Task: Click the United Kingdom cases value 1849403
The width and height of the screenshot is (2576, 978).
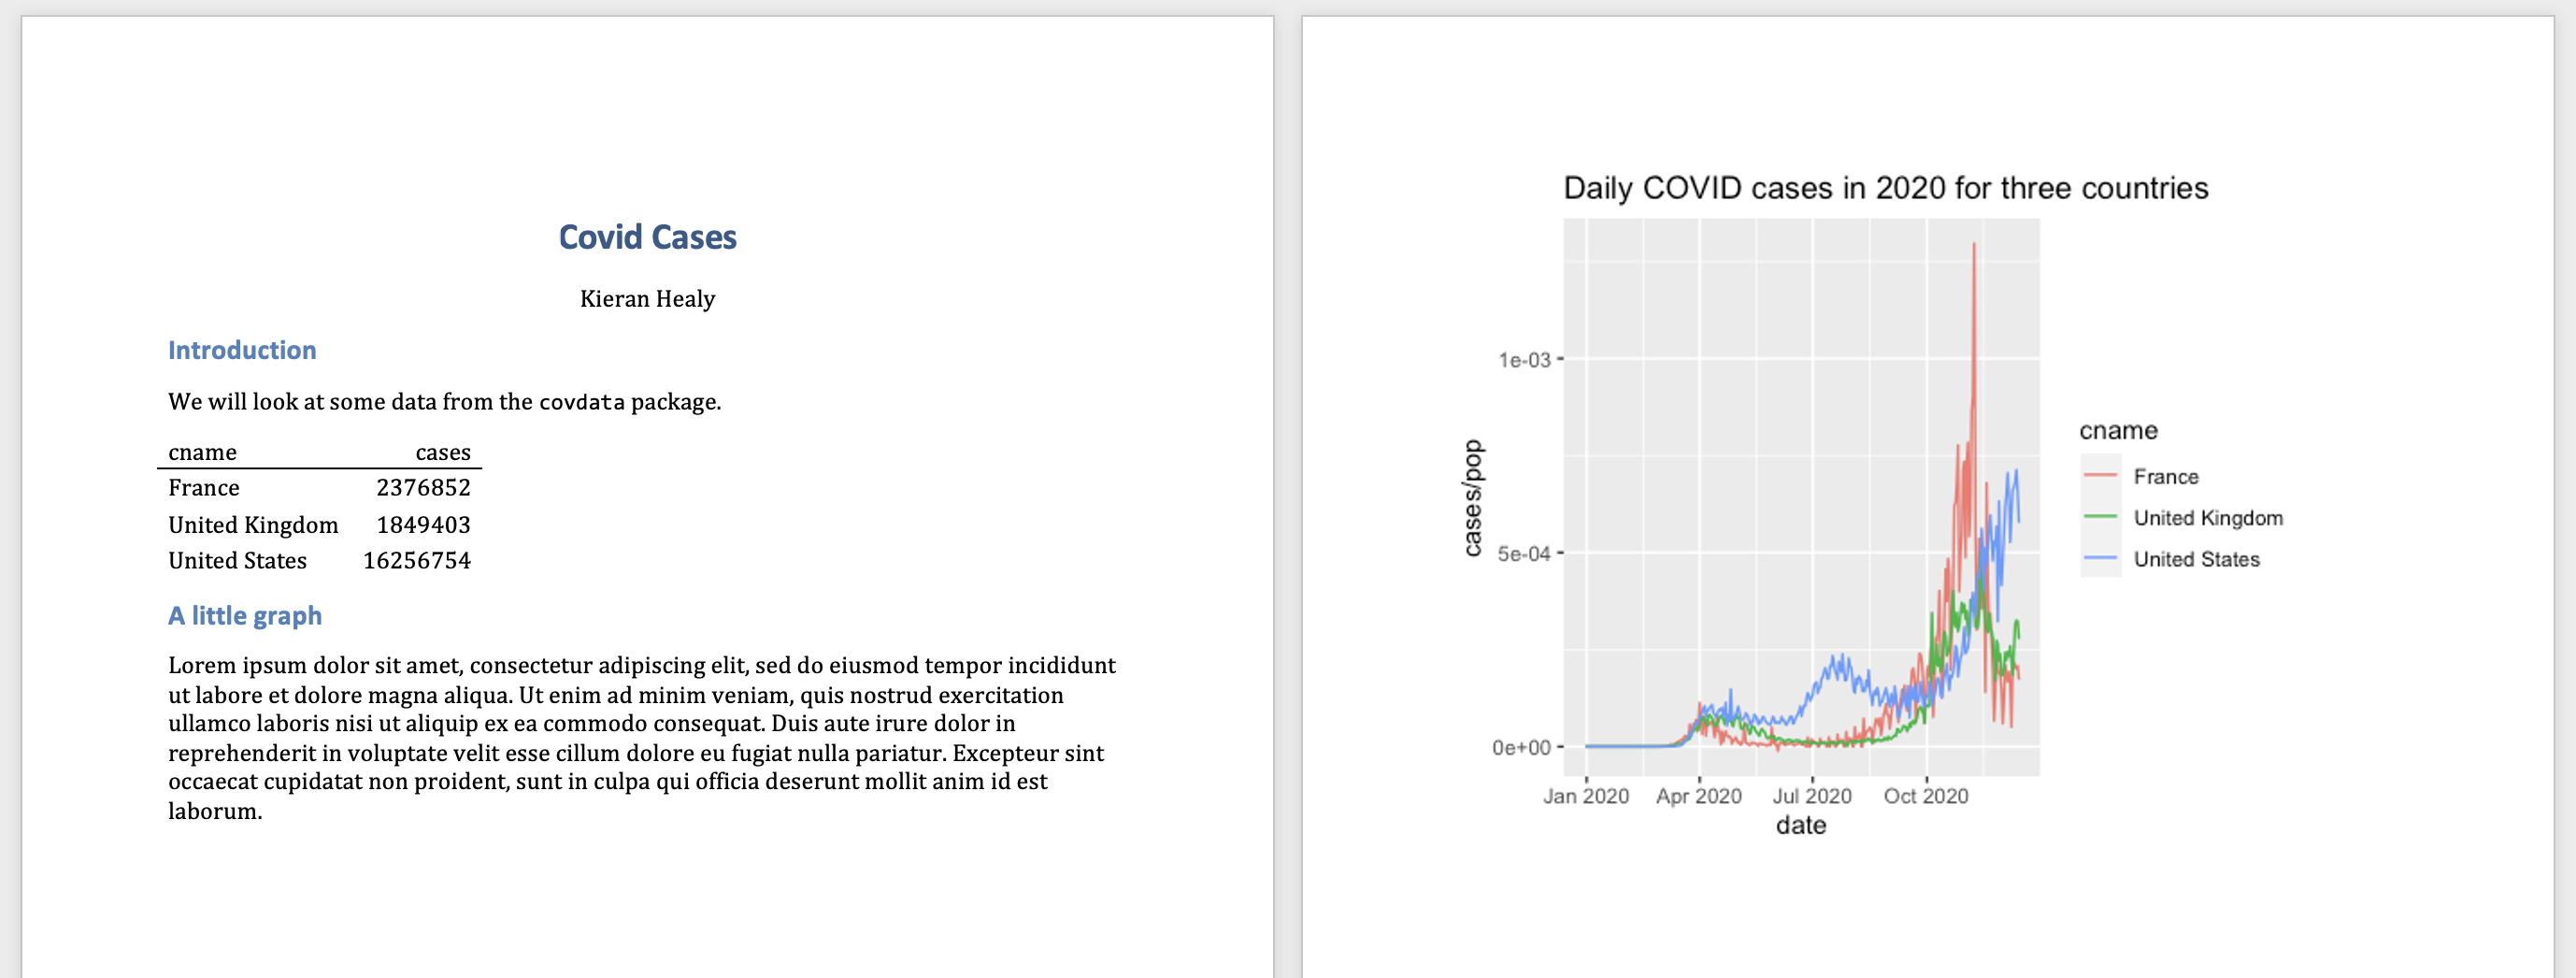Action: [423, 525]
